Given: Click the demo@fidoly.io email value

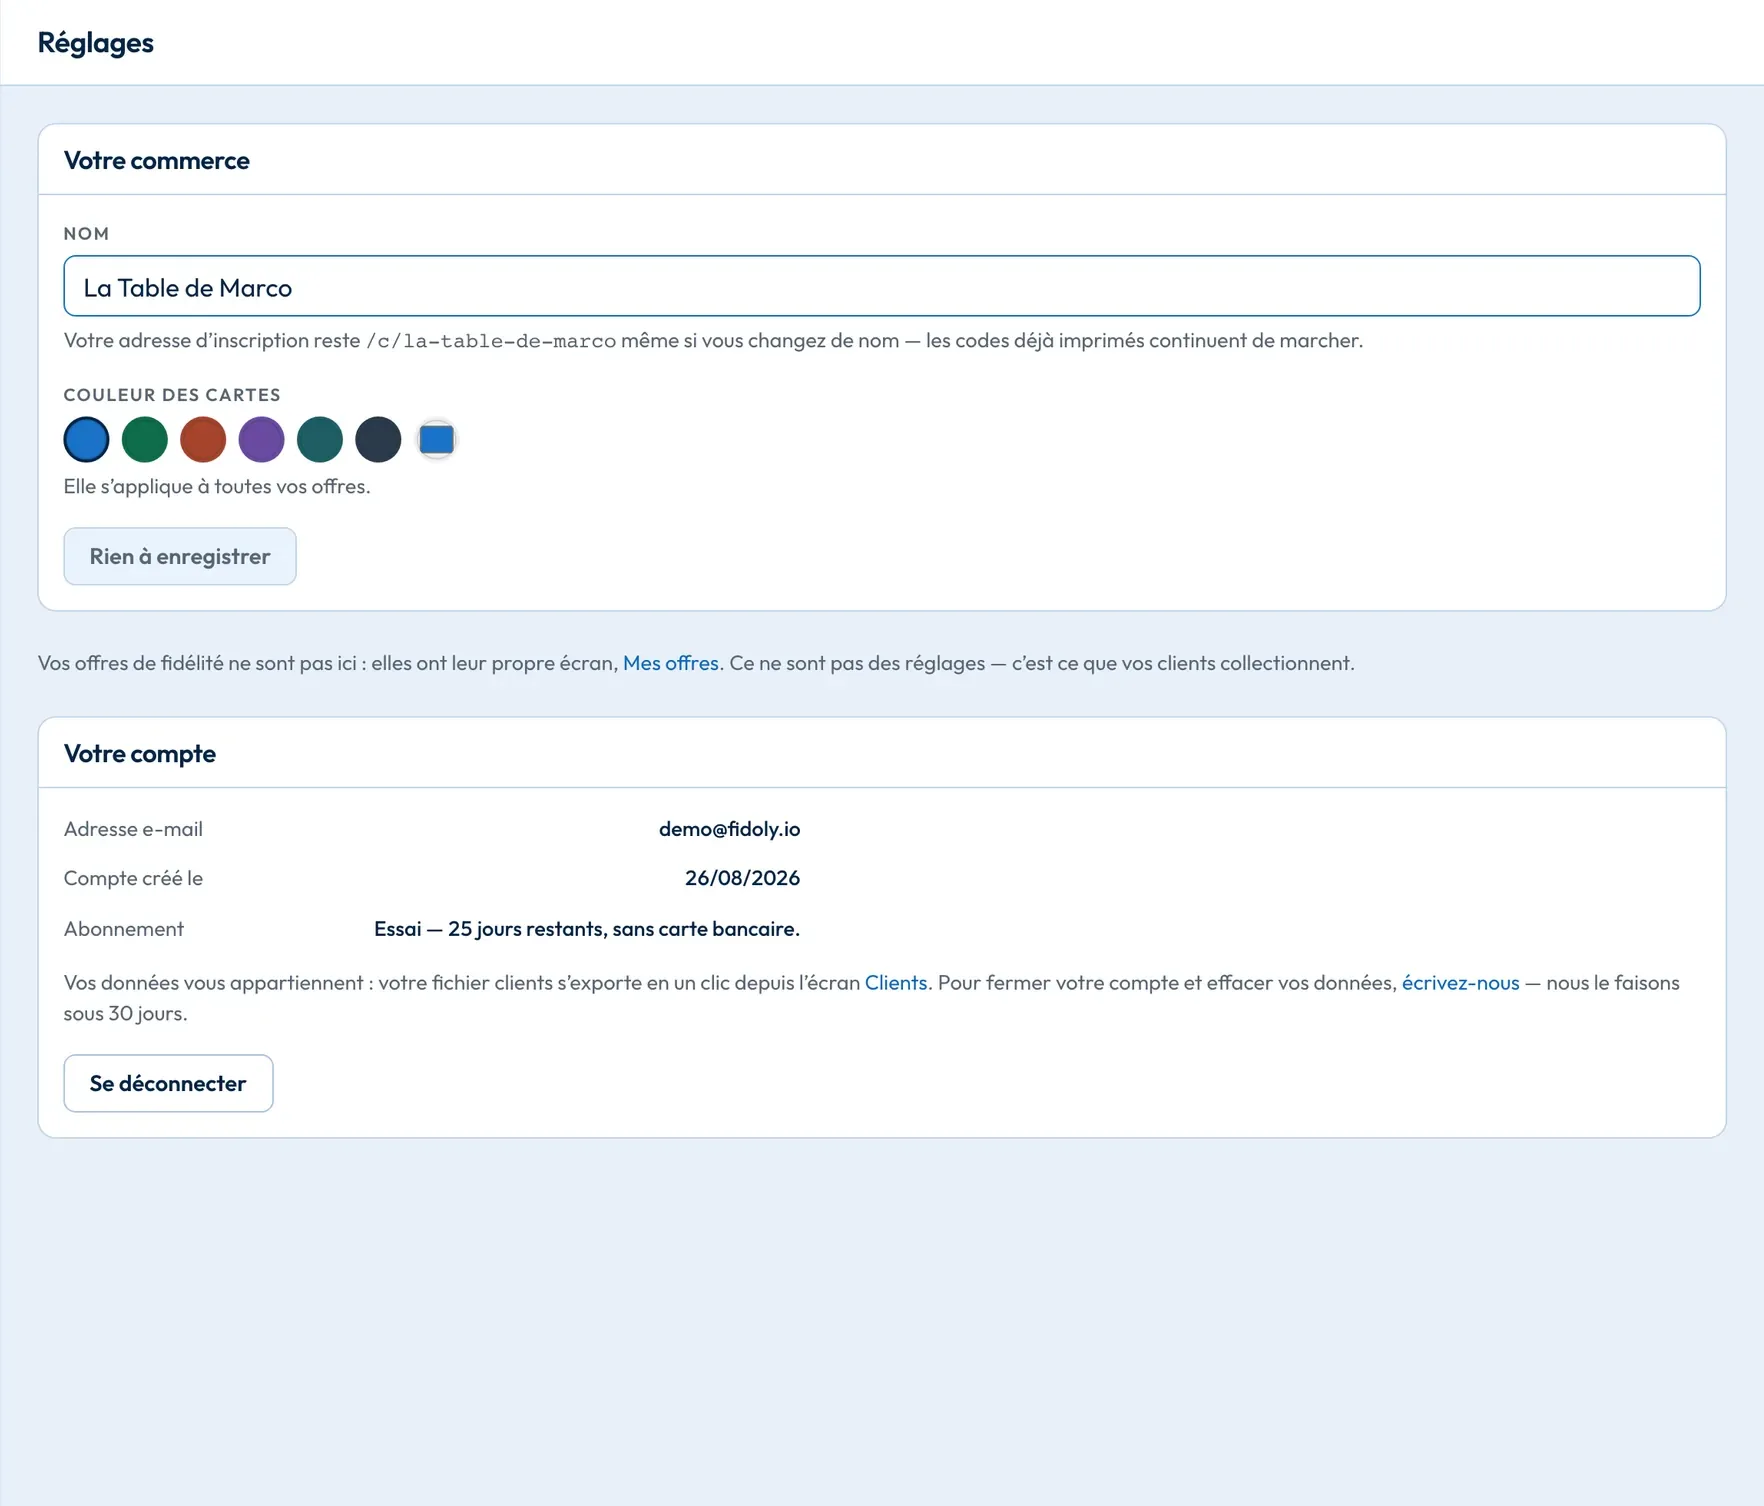Looking at the screenshot, I should tap(730, 829).
